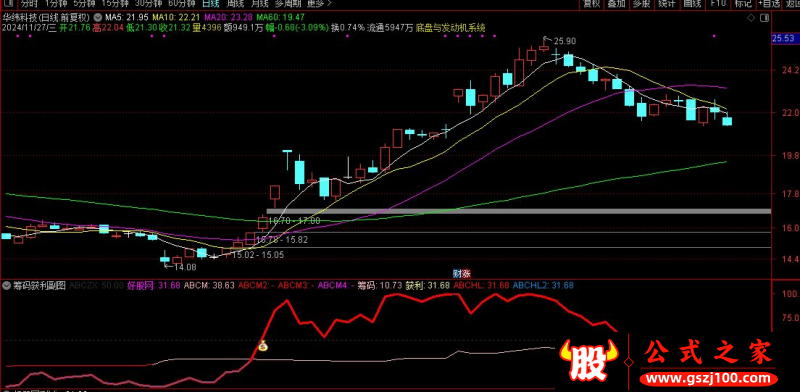Expand the 更多 periods menu
The image size is (800, 392).
point(319,4)
